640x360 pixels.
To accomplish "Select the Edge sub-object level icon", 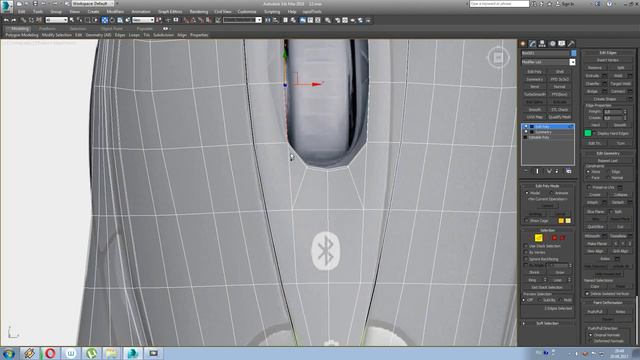I will coord(538,238).
